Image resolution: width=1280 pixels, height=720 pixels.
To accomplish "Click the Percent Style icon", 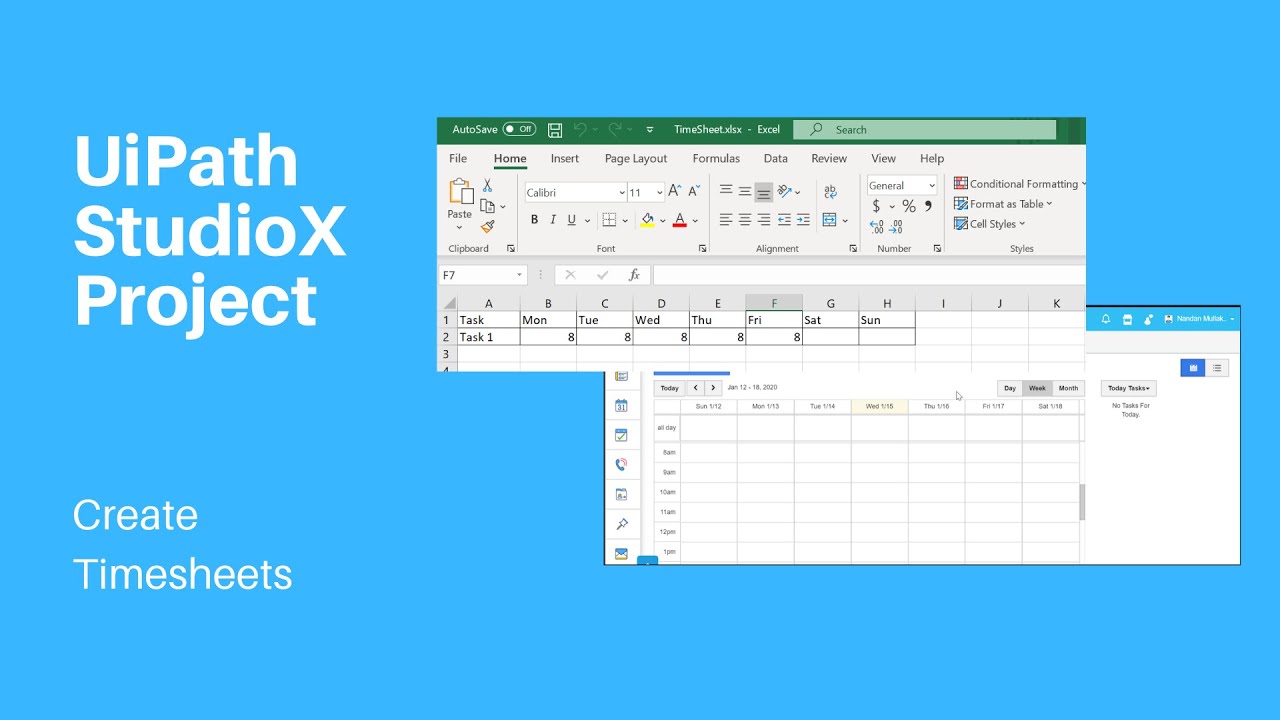I will point(909,206).
